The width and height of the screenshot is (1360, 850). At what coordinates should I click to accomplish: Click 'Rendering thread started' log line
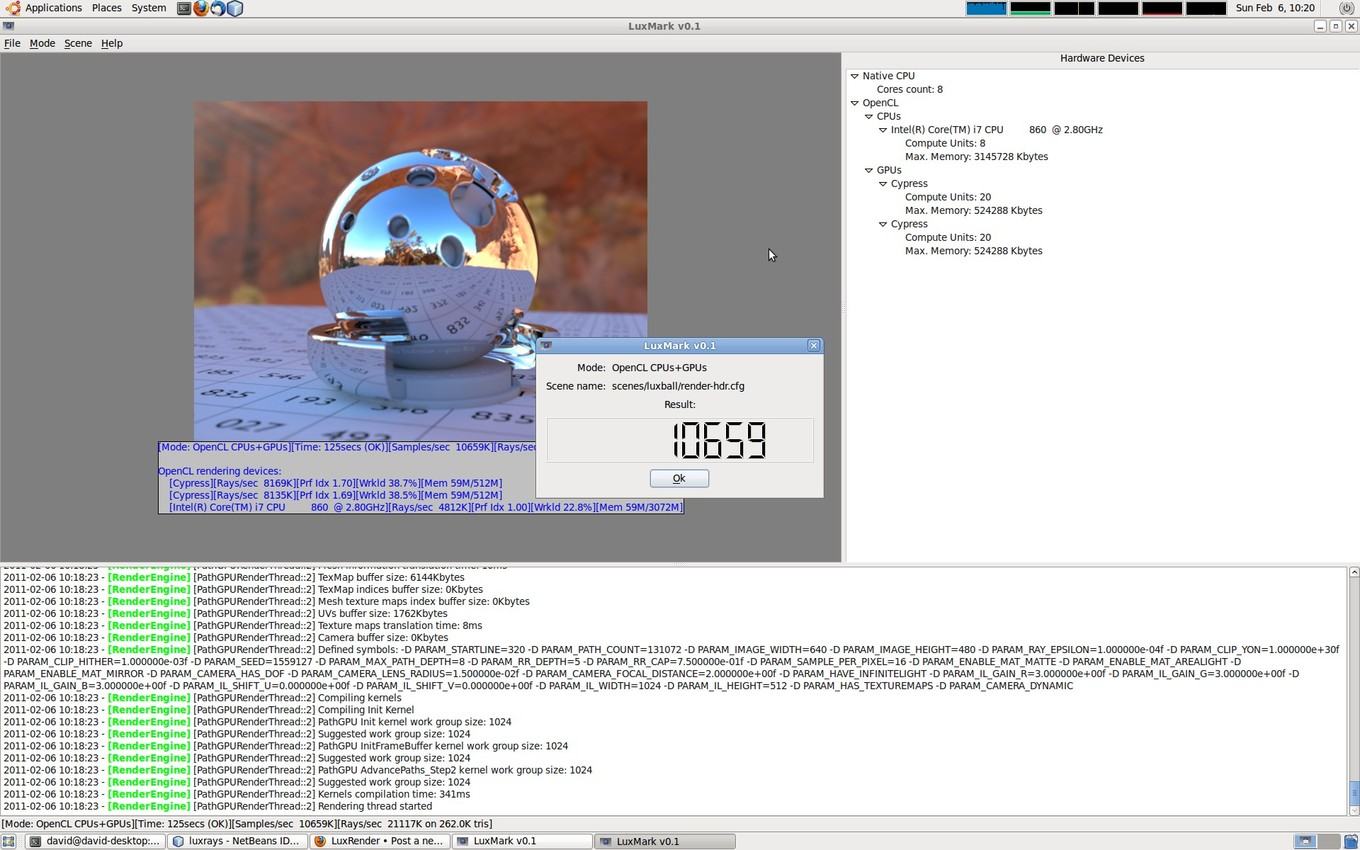(x=375, y=806)
